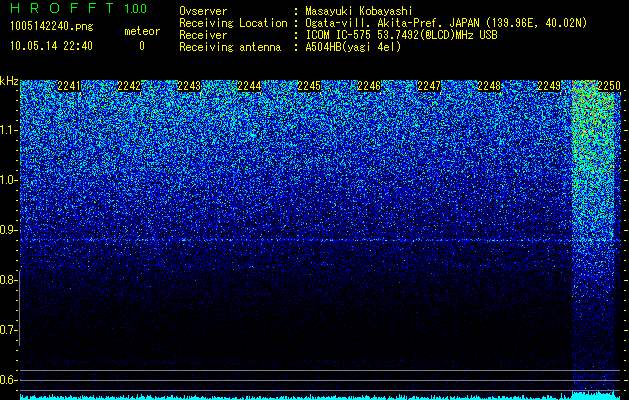The width and height of the screenshot is (629, 400).
Task: Click the 1.1 kHz axis label
Action: pyautogui.click(x=7, y=130)
